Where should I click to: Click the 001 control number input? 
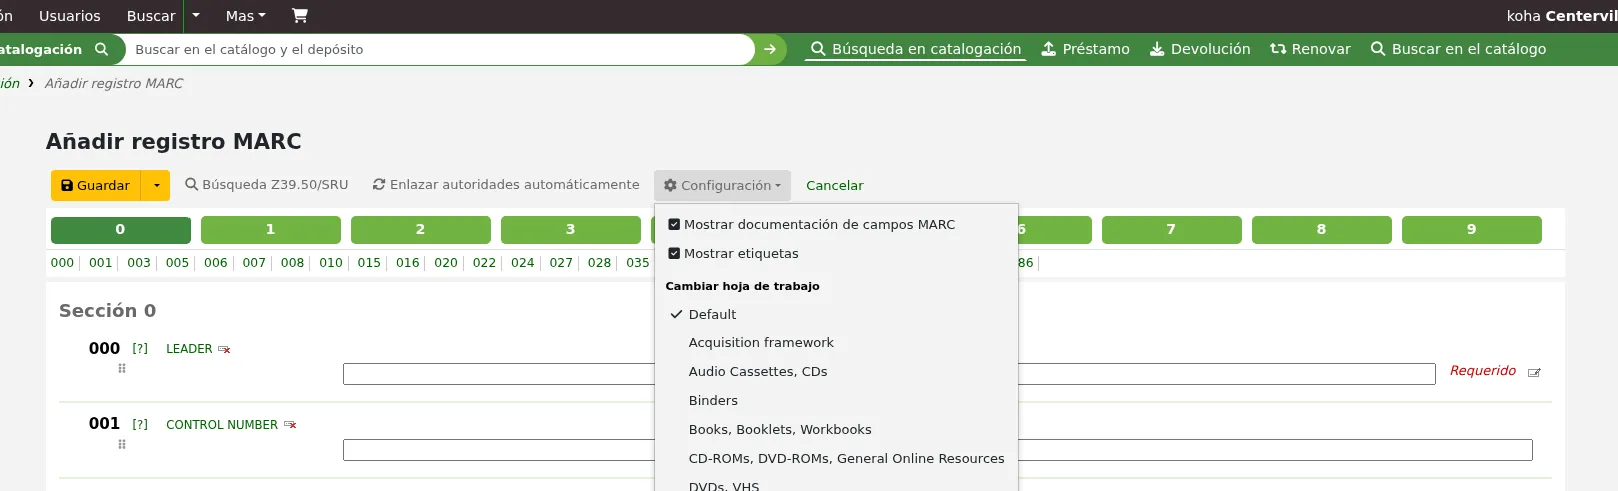point(937,450)
